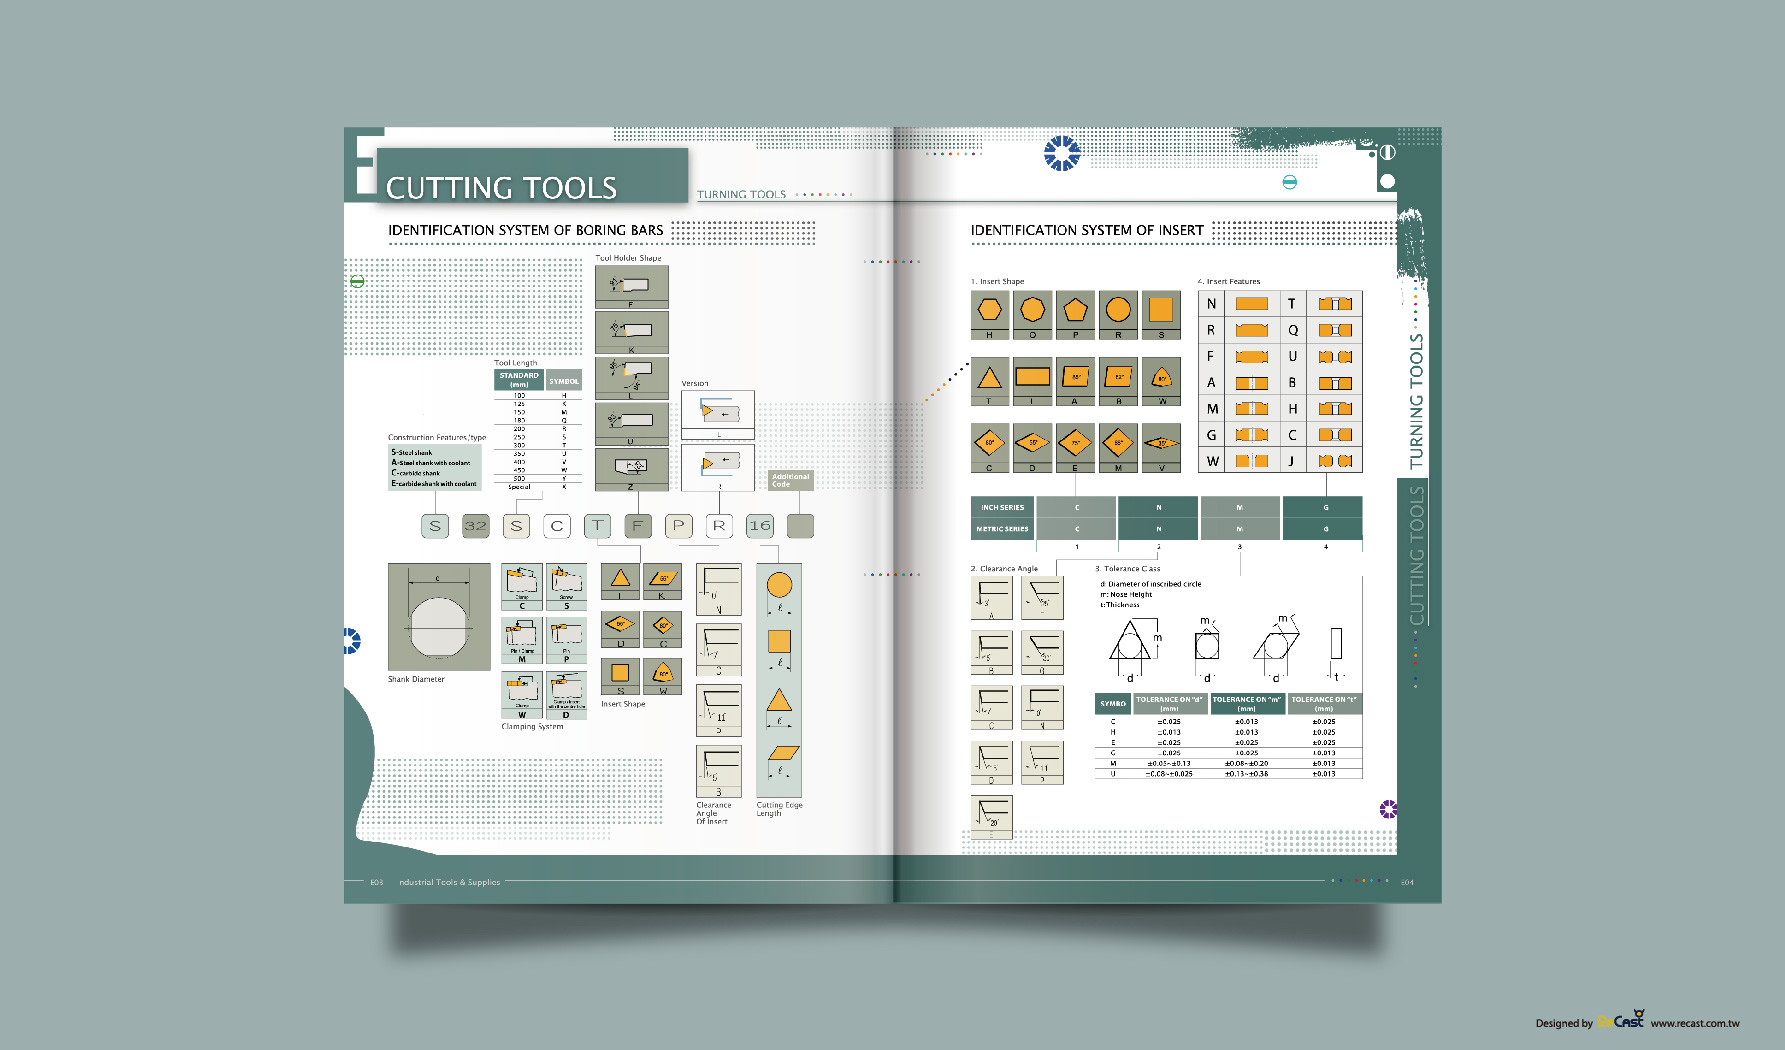Select the Tool Holder Shape K diagram
Image resolution: width=1785 pixels, height=1050 pixels.
tap(631, 332)
